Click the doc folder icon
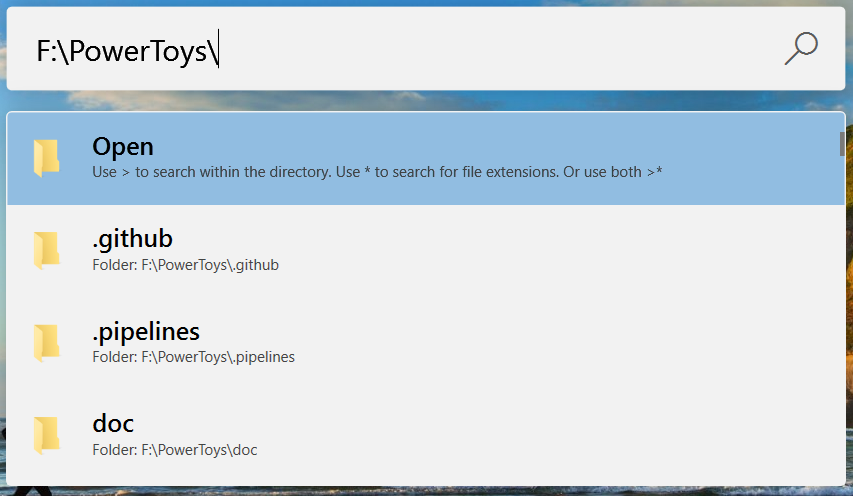 click(46, 434)
